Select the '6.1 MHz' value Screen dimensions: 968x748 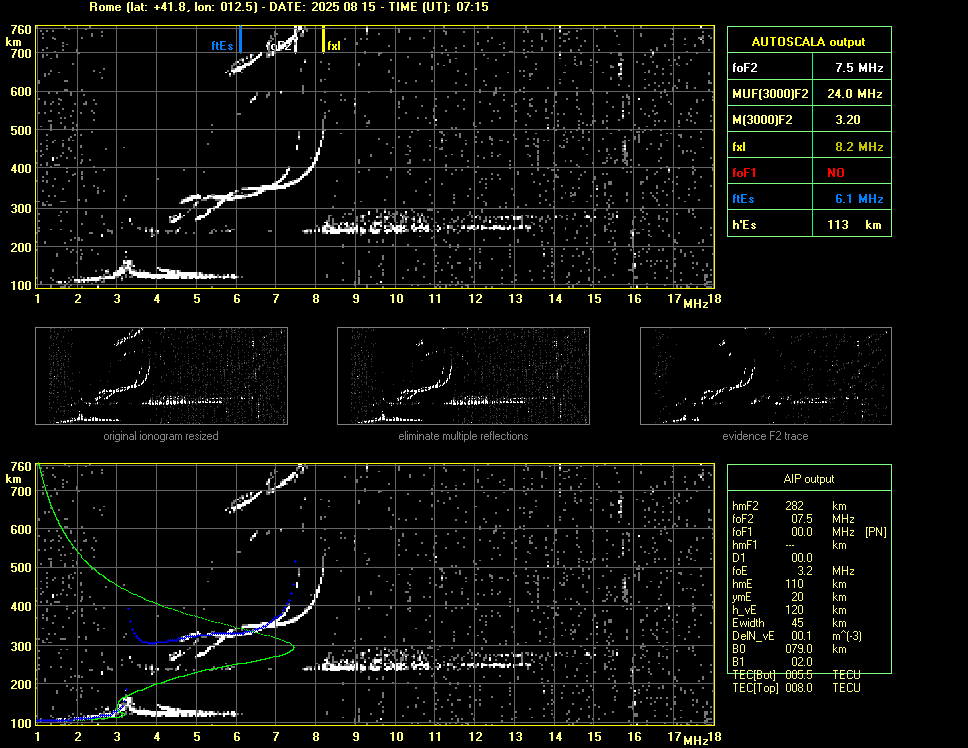859,199
